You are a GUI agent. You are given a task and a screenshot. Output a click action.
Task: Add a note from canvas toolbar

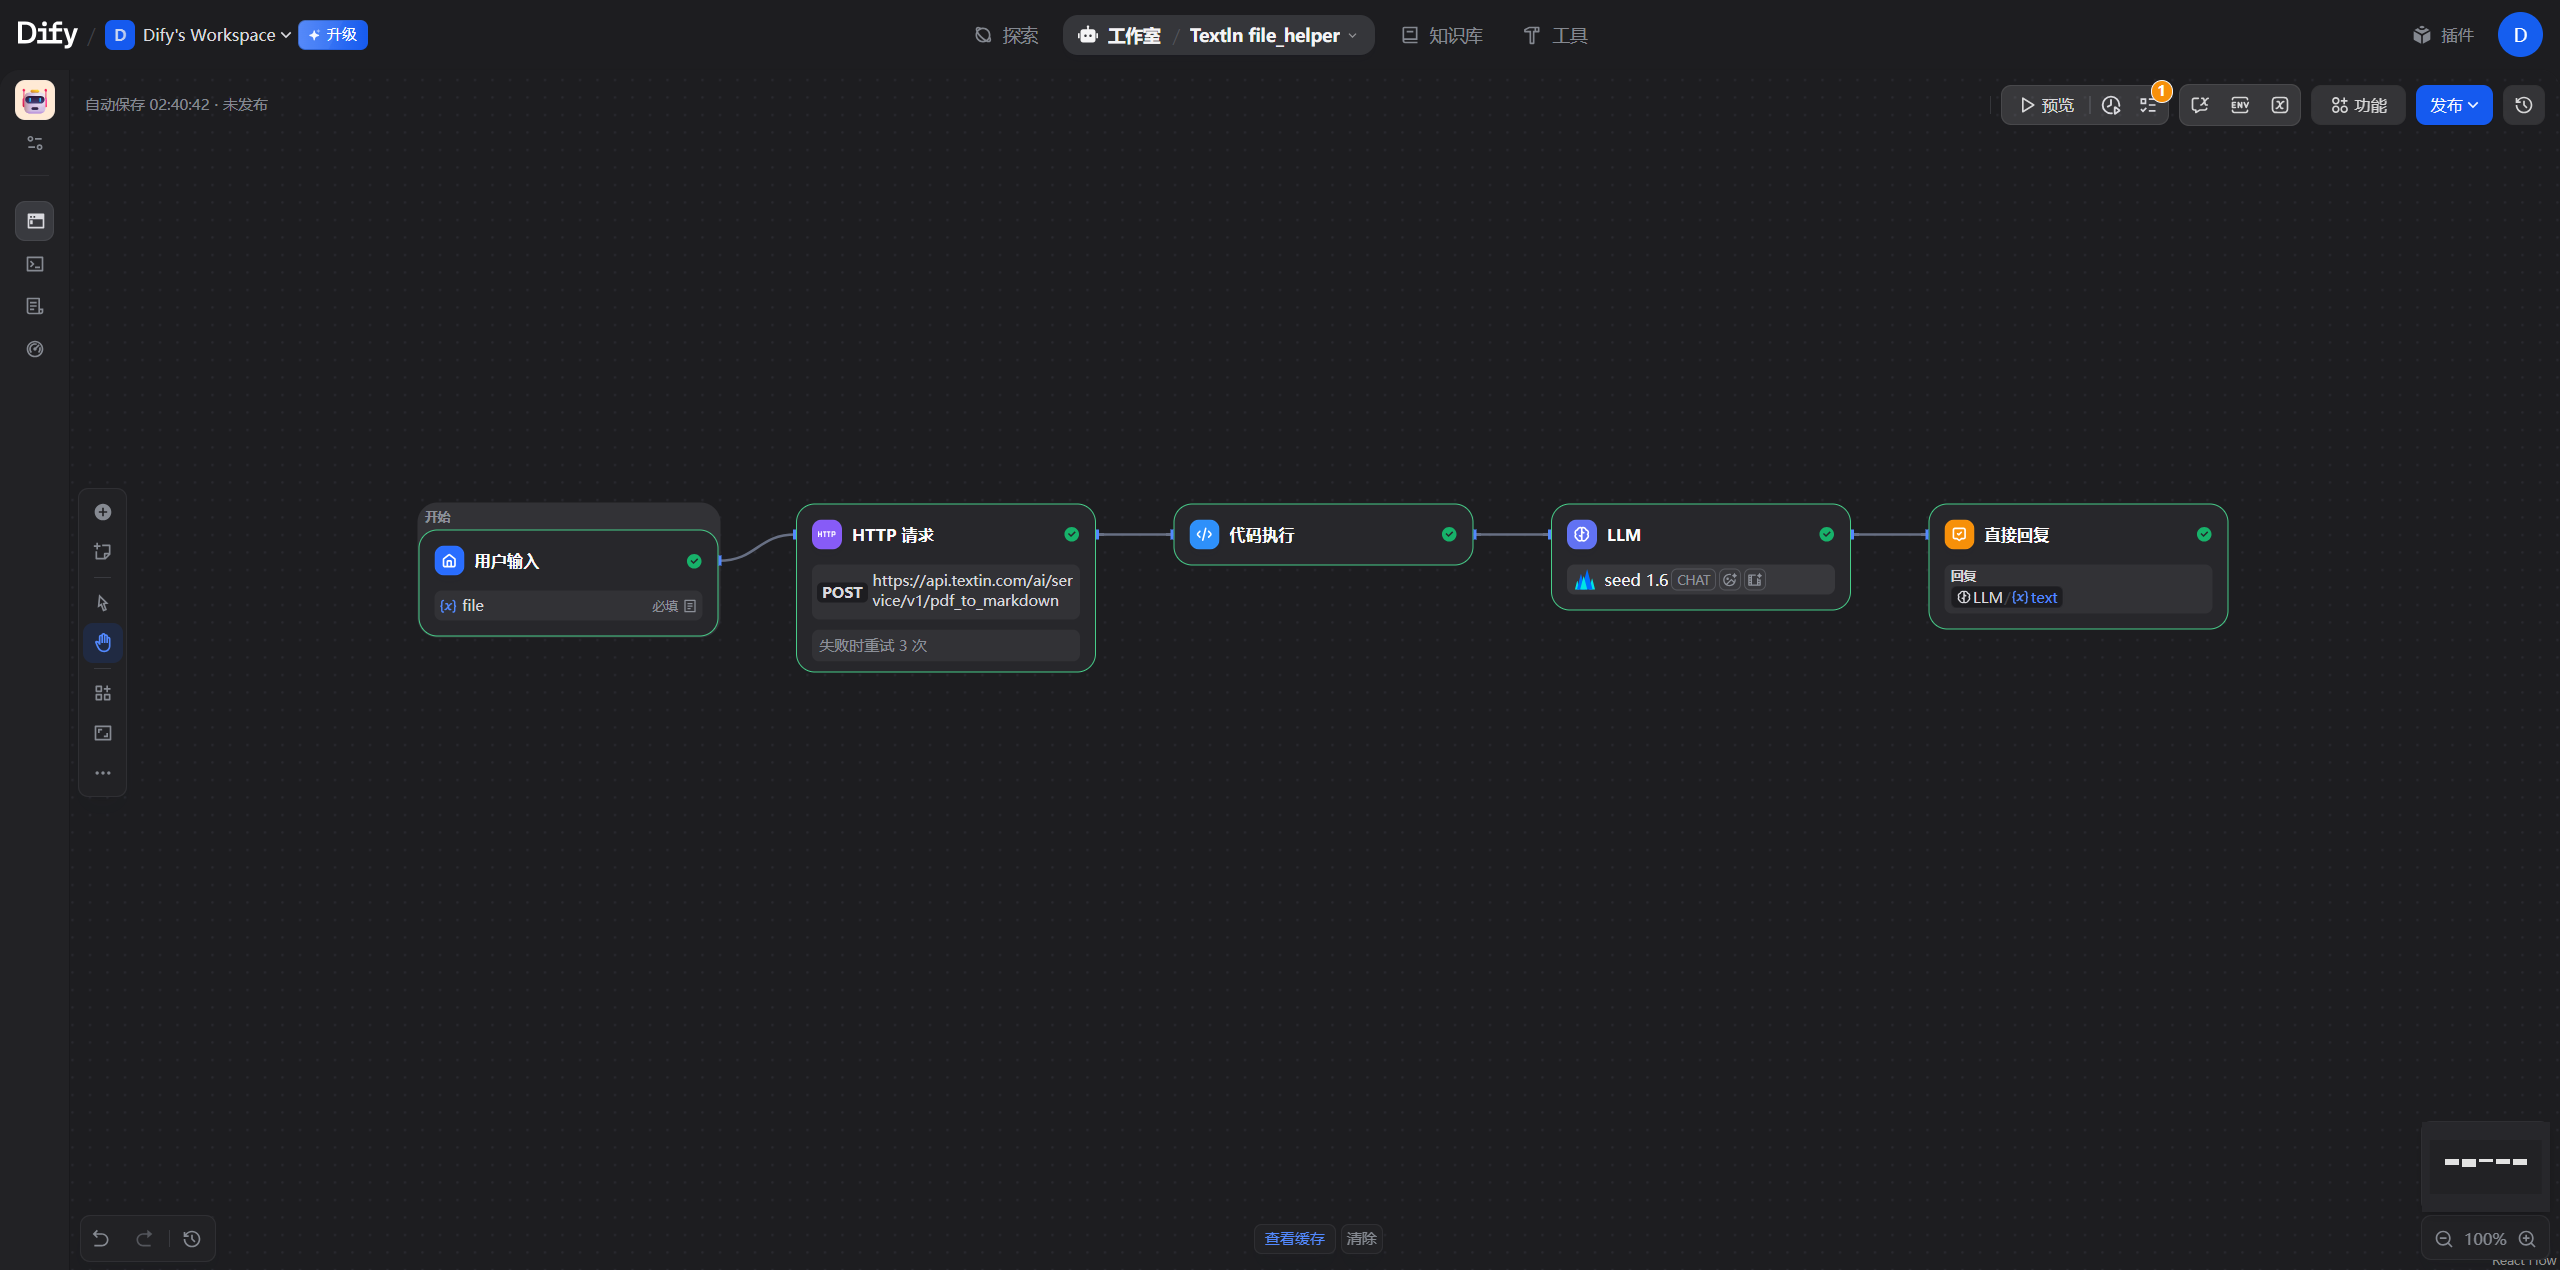tap(103, 552)
